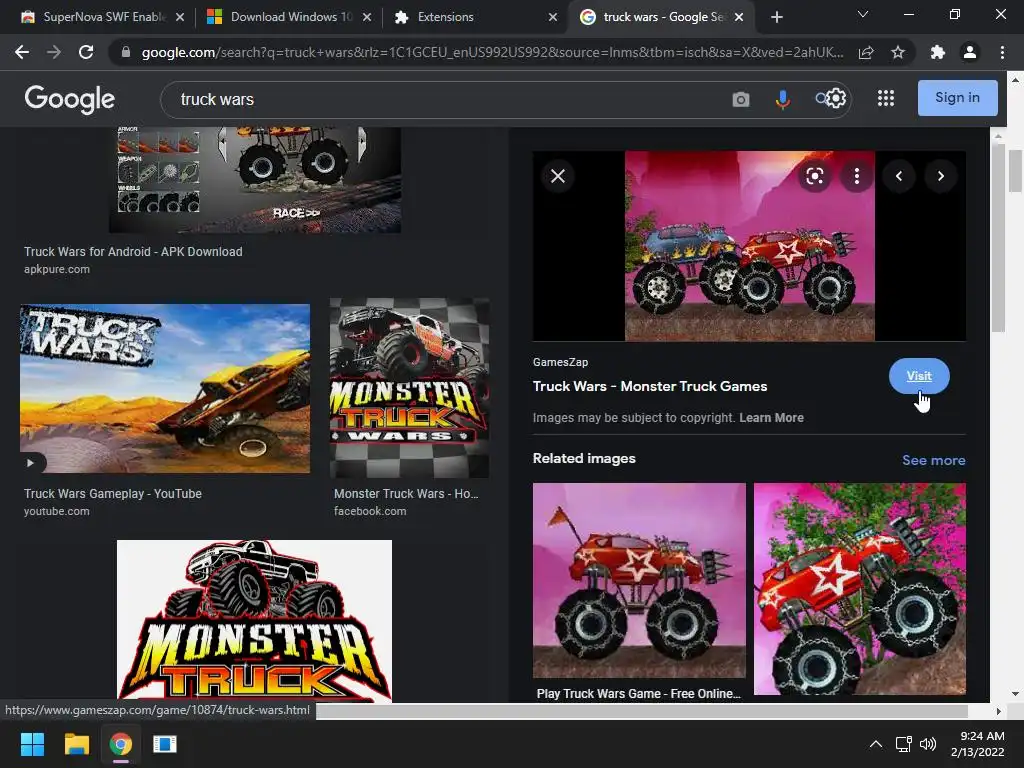This screenshot has height=768, width=1024.
Task: Click the address bar lock icon
Action: coord(126,52)
